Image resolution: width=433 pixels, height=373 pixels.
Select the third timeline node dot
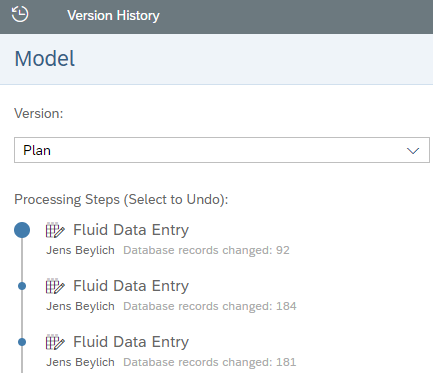pos(22,342)
